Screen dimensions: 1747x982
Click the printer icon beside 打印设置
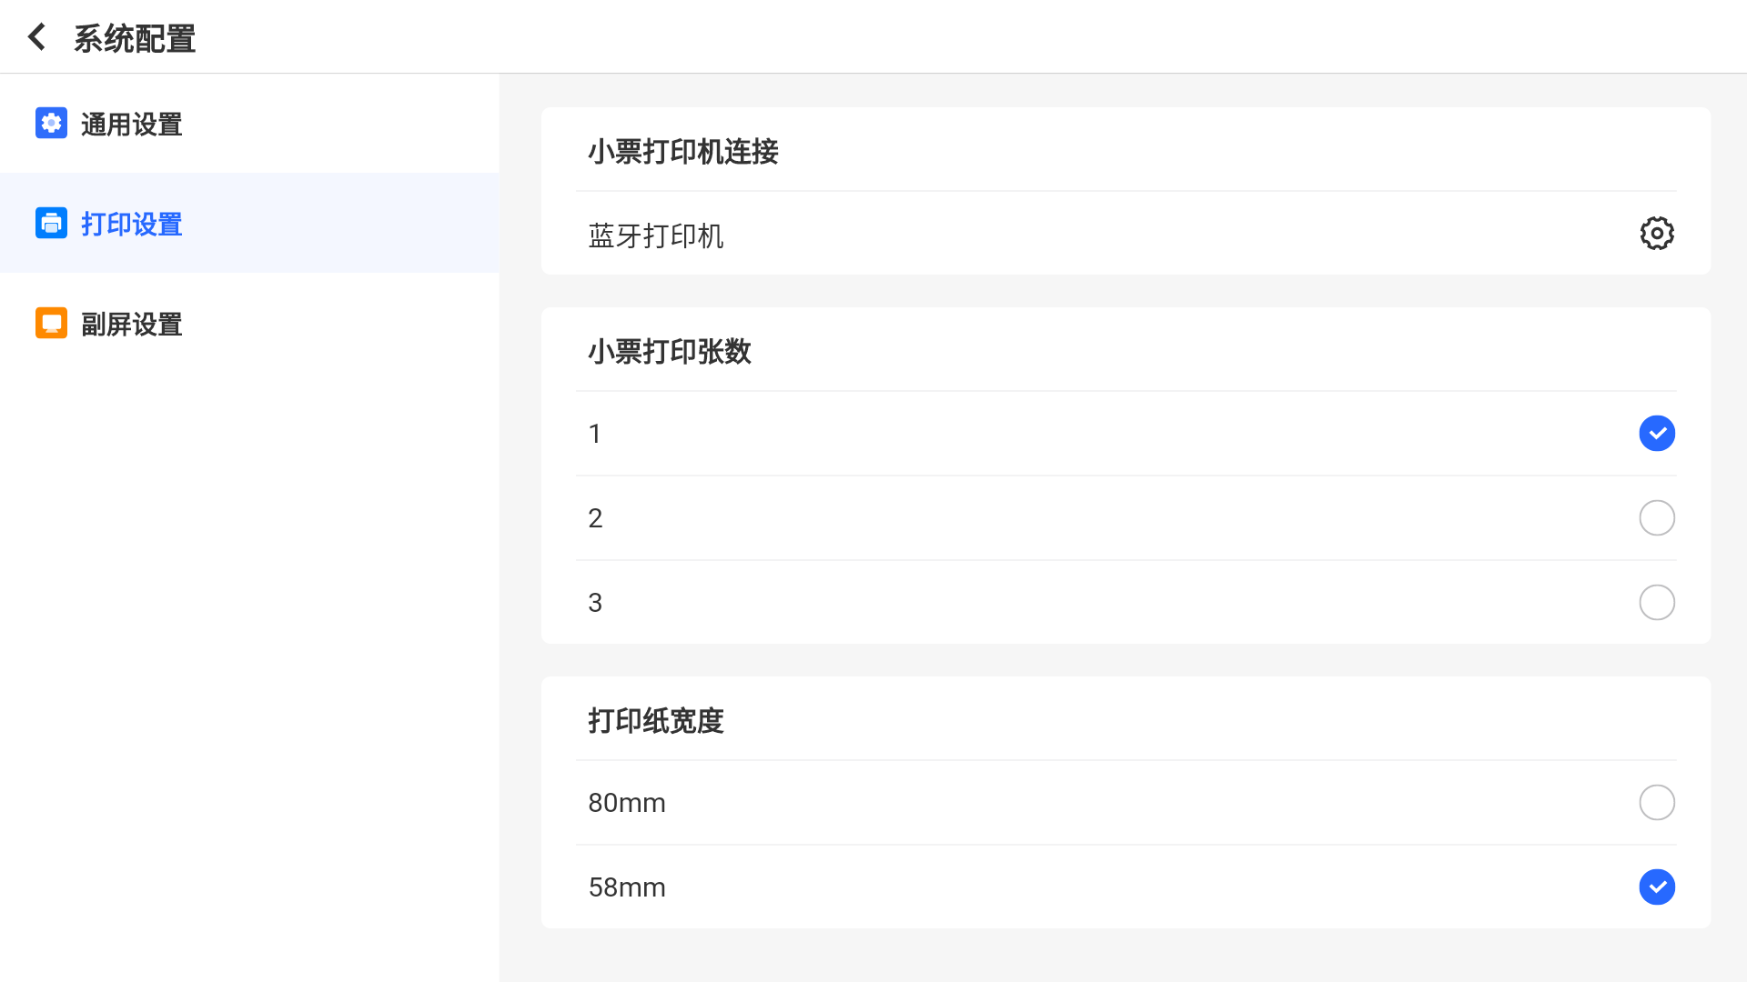click(x=51, y=223)
